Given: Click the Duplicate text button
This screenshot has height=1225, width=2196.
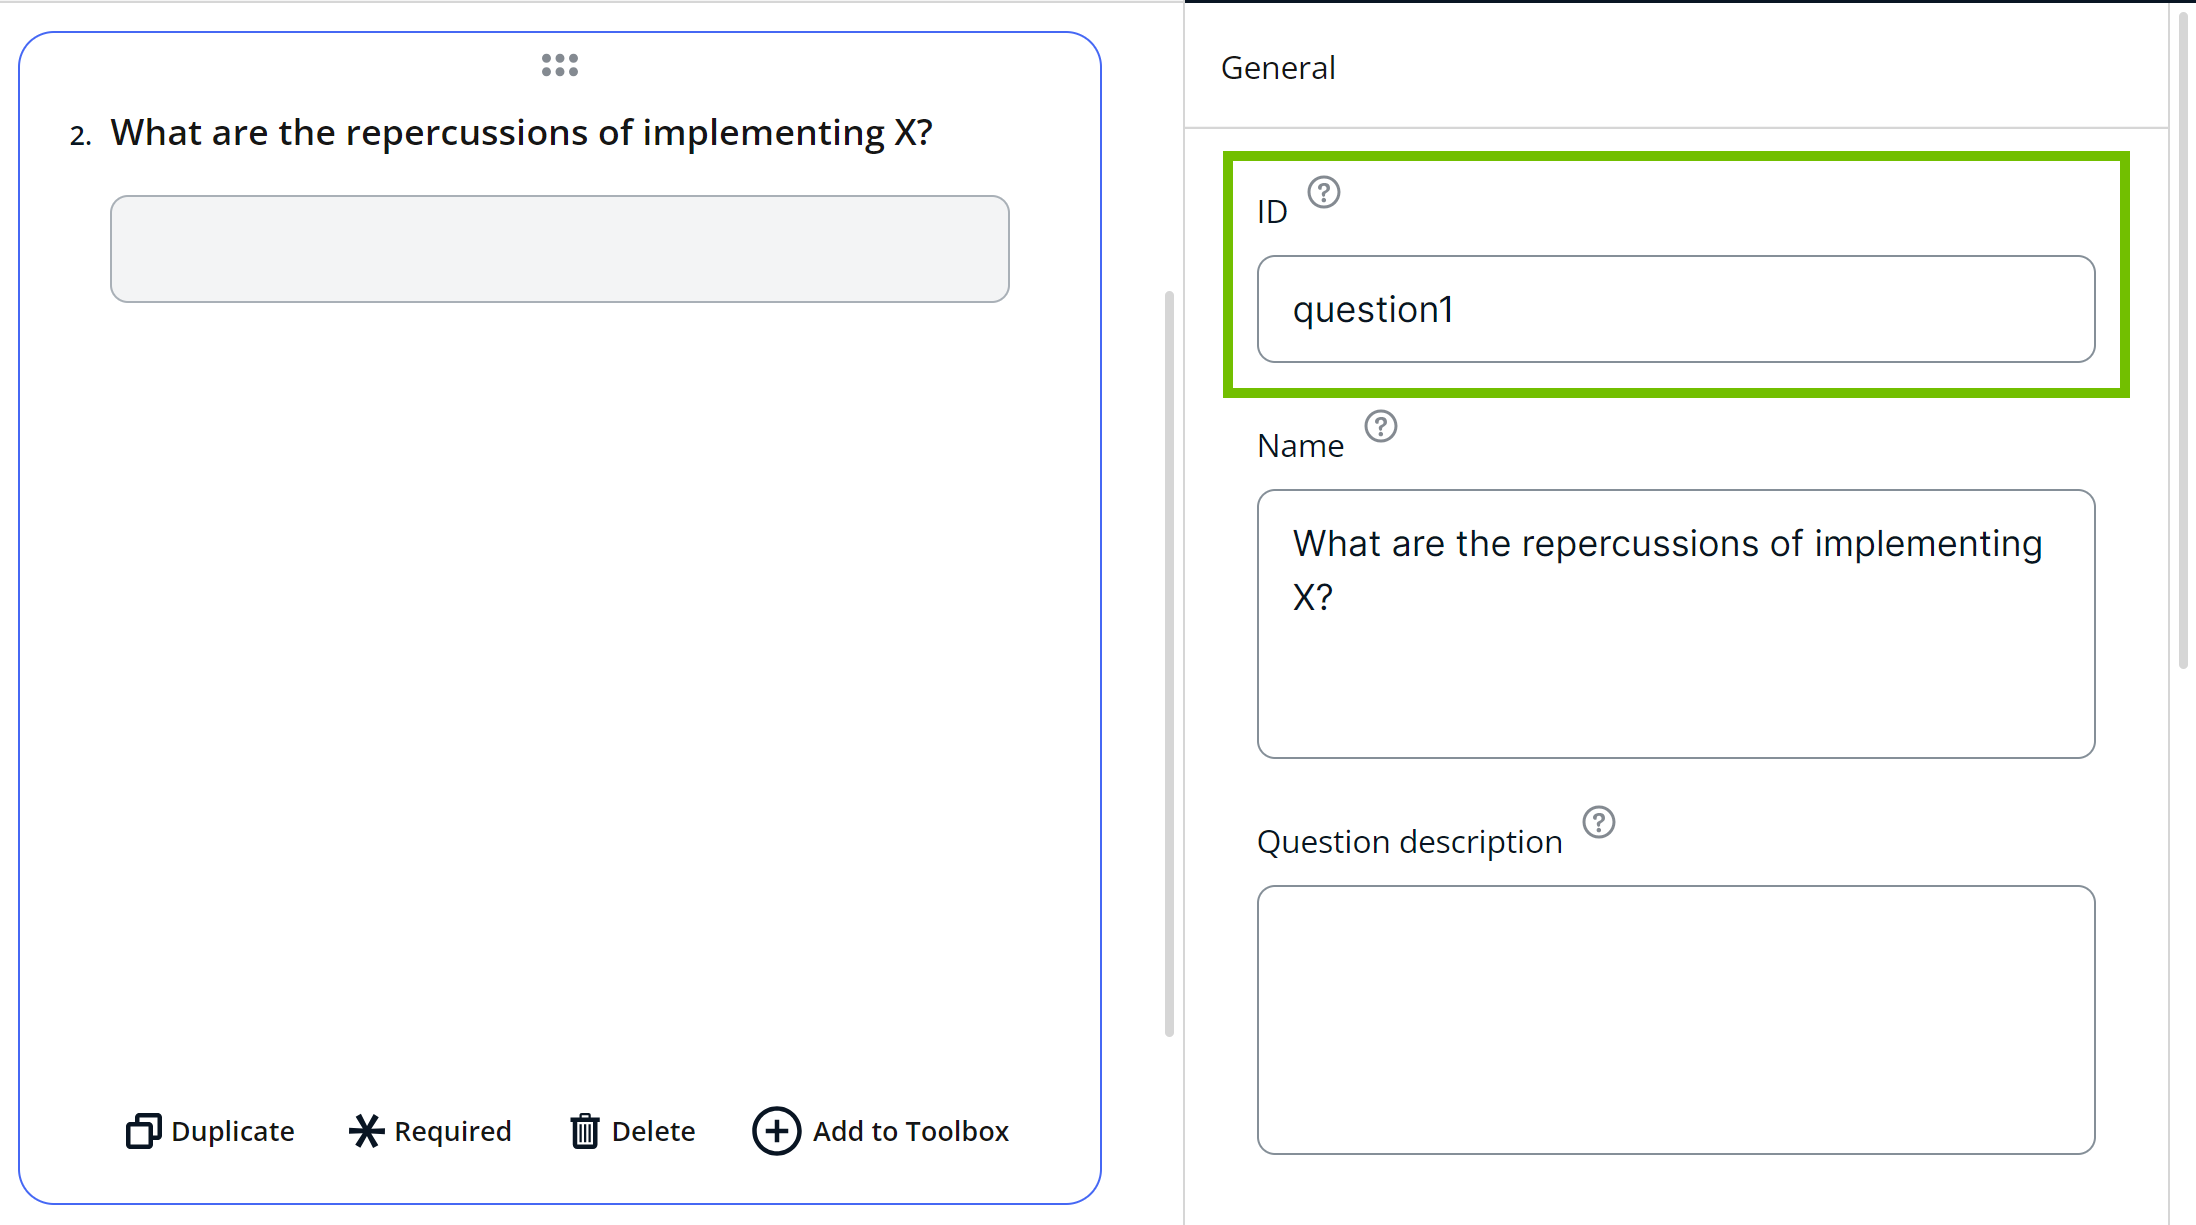Looking at the screenshot, I should [232, 1131].
